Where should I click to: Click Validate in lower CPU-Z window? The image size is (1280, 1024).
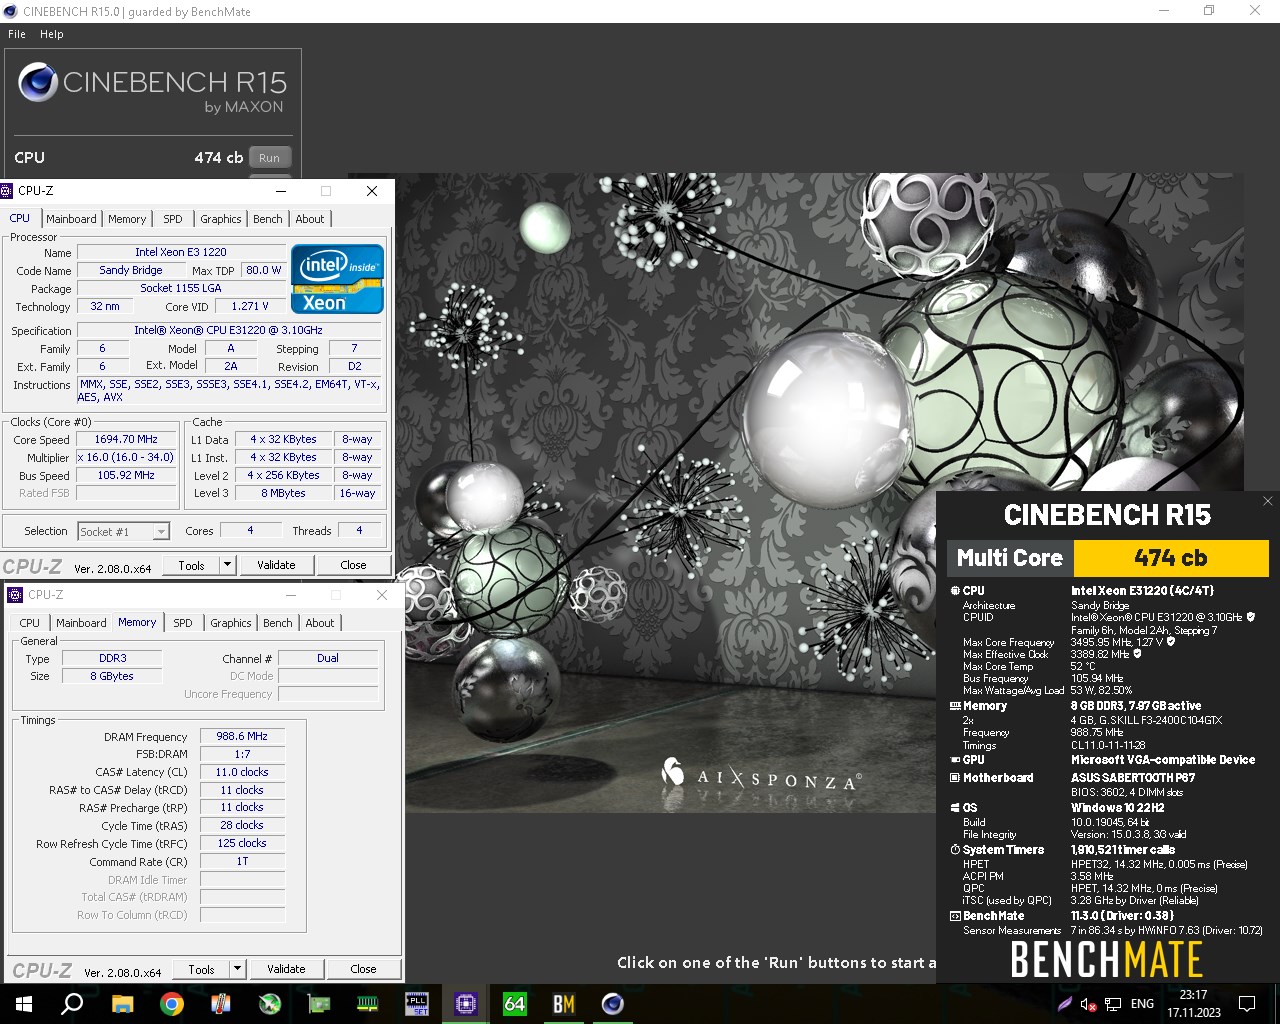(x=286, y=969)
